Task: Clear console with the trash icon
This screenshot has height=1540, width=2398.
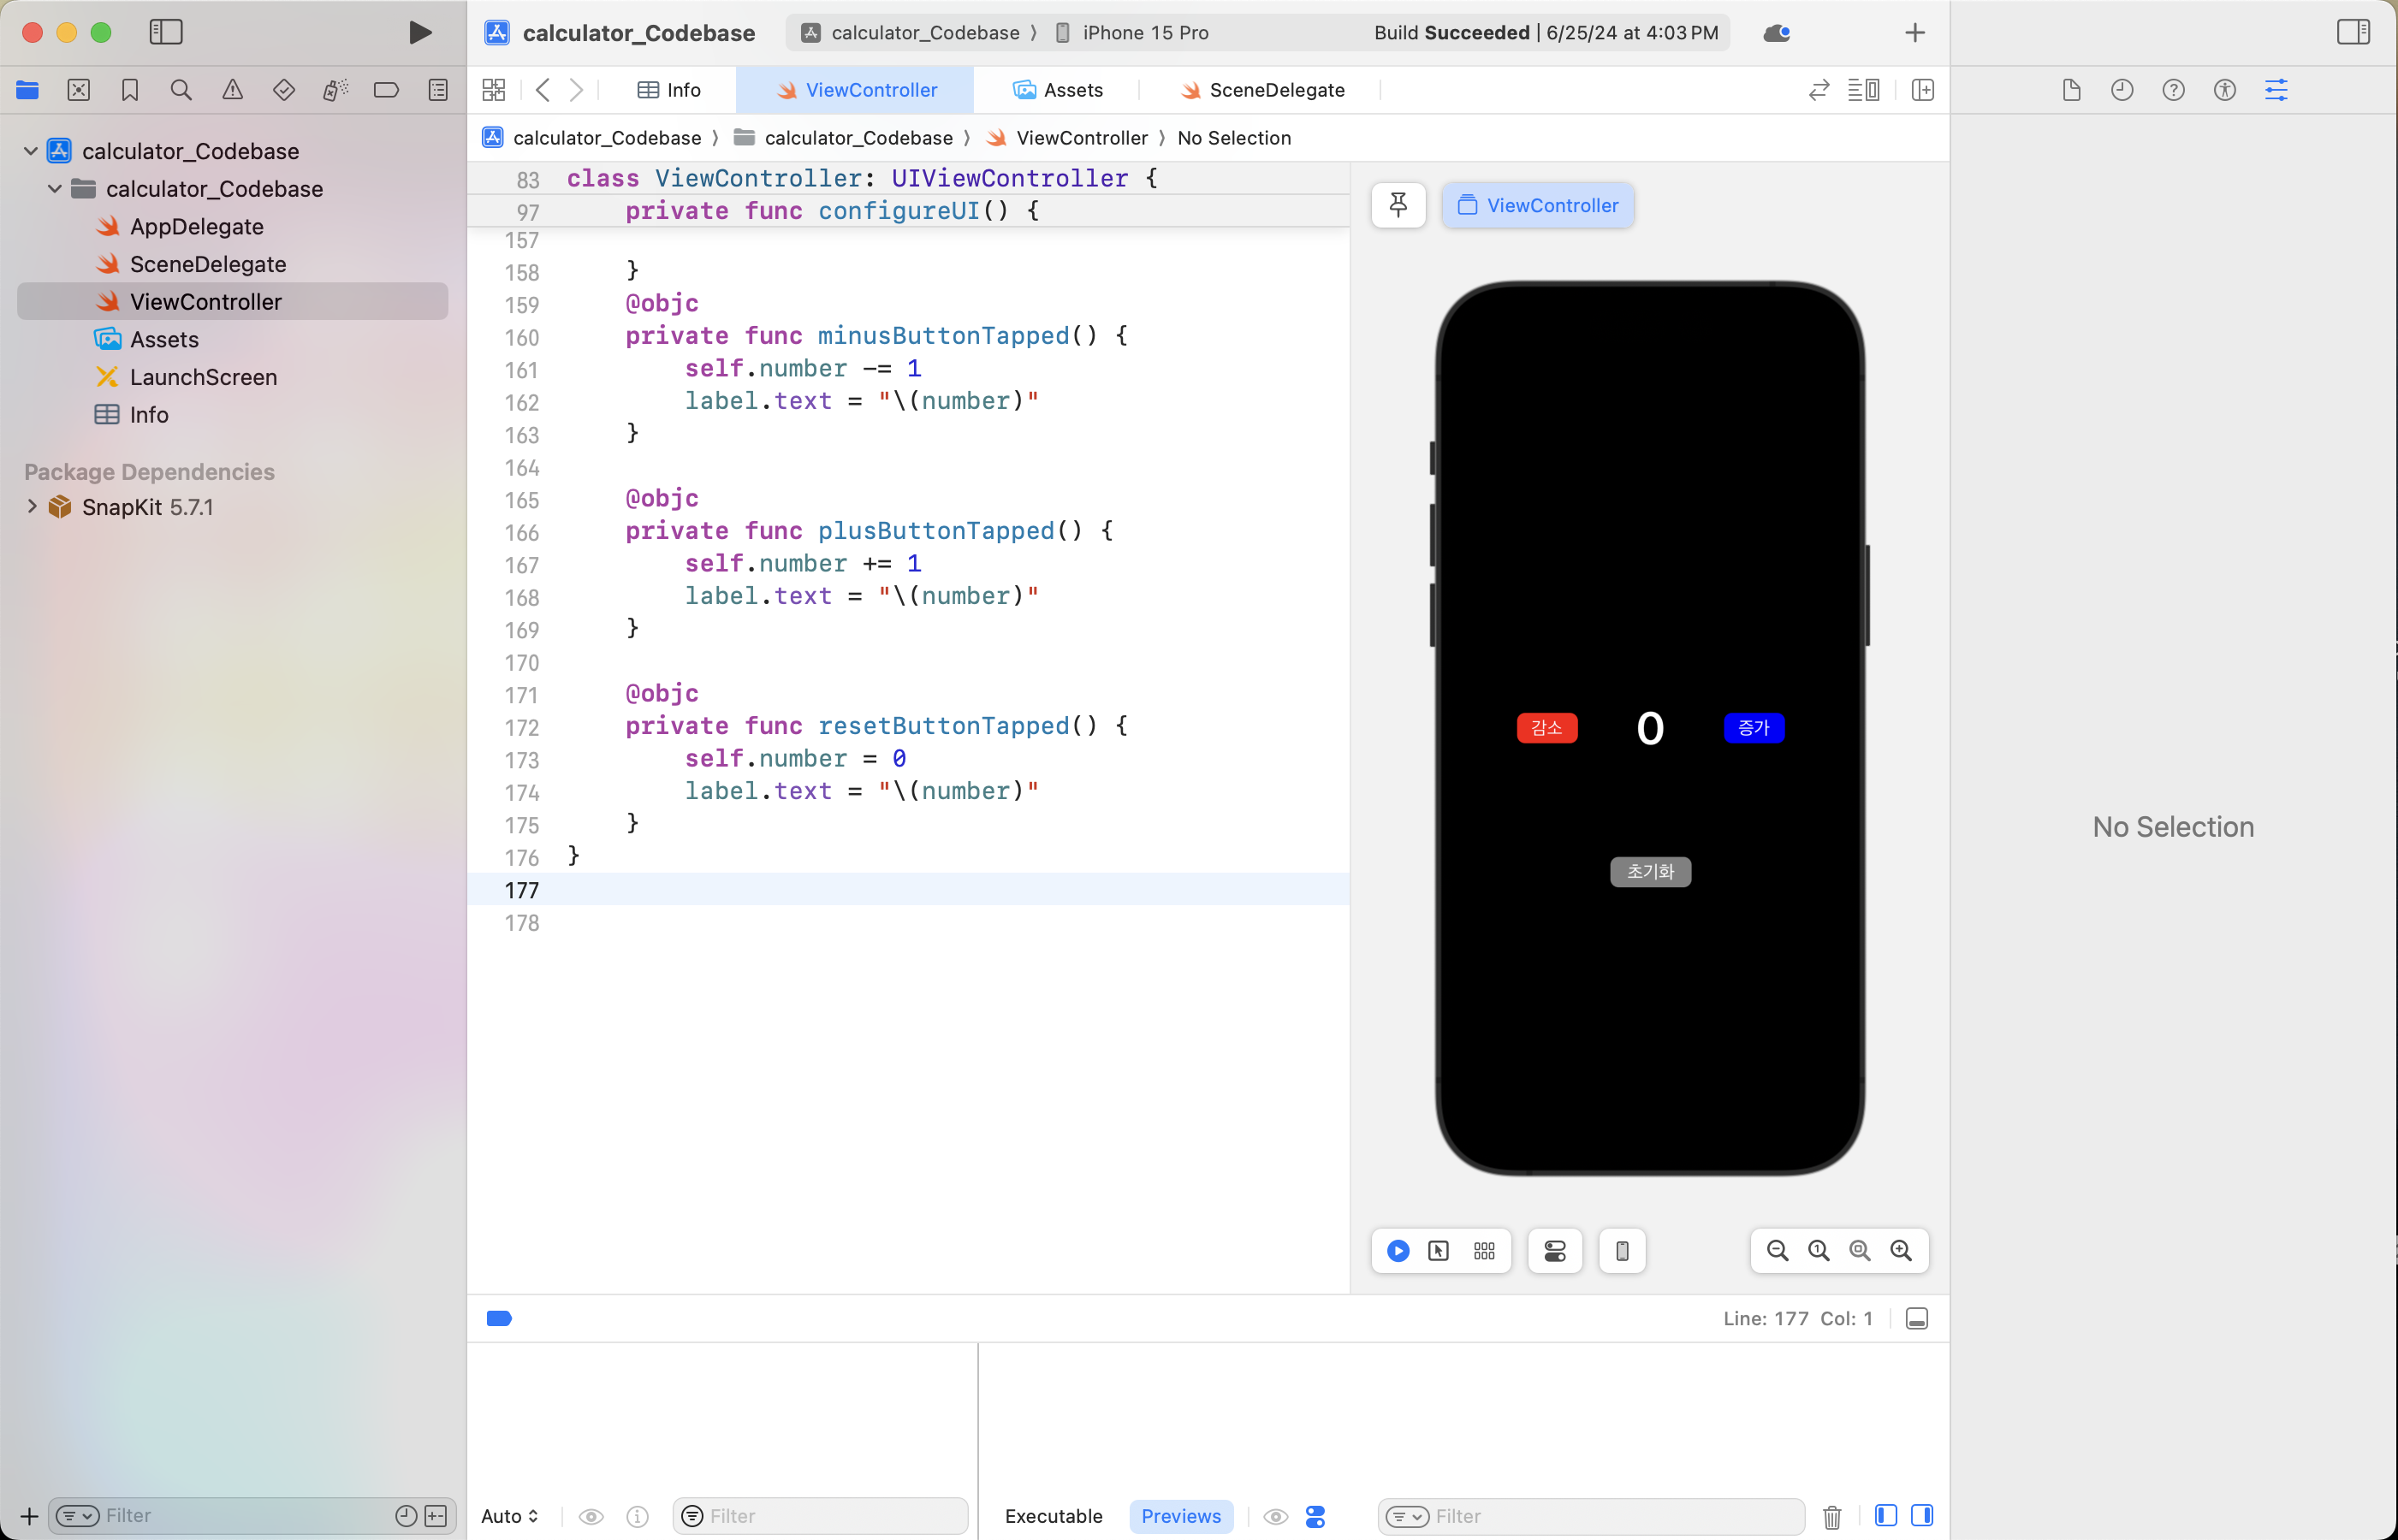Action: 1832,1516
